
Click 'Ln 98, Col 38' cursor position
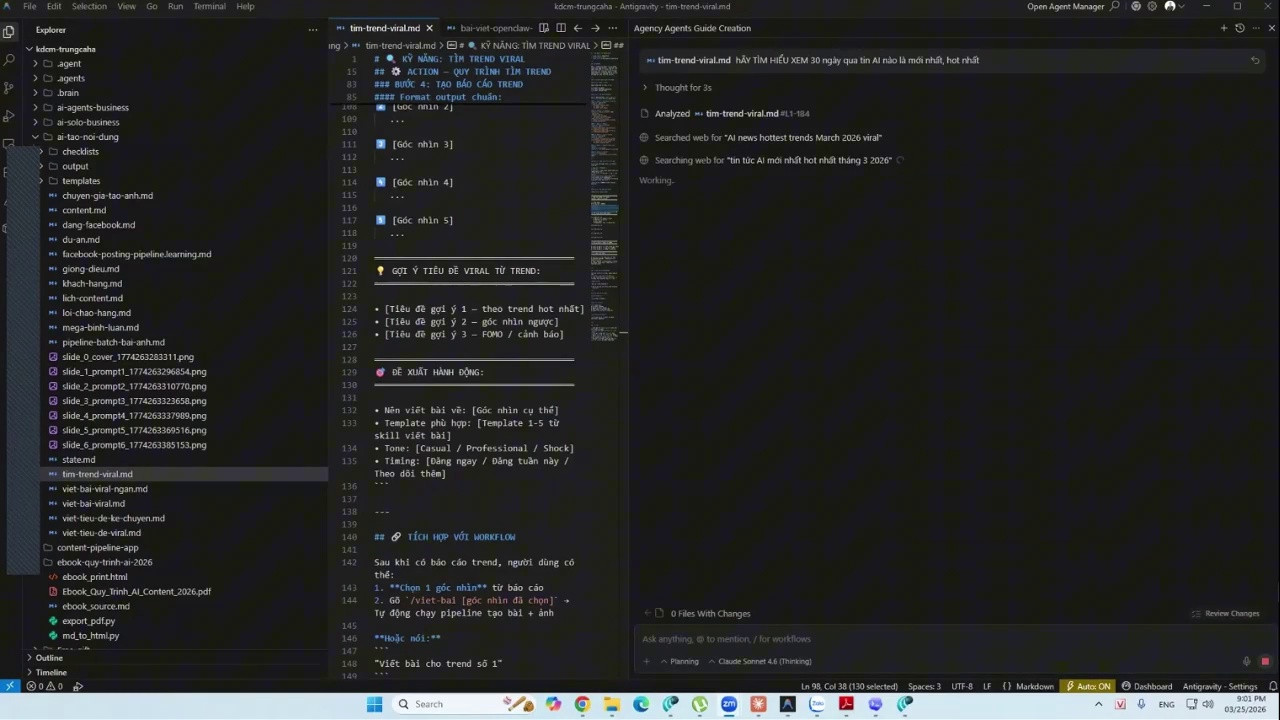850,687
